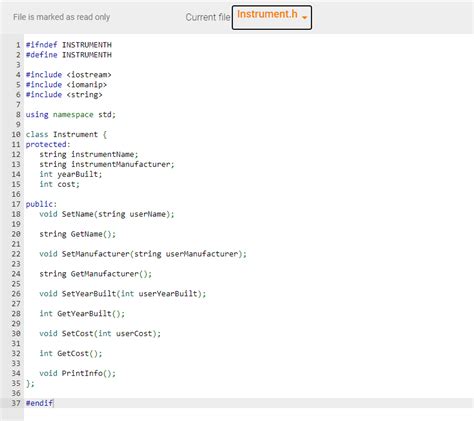Click the 'string instrumentManufacturer;' declaration
The image size is (474, 421).
pos(107,164)
